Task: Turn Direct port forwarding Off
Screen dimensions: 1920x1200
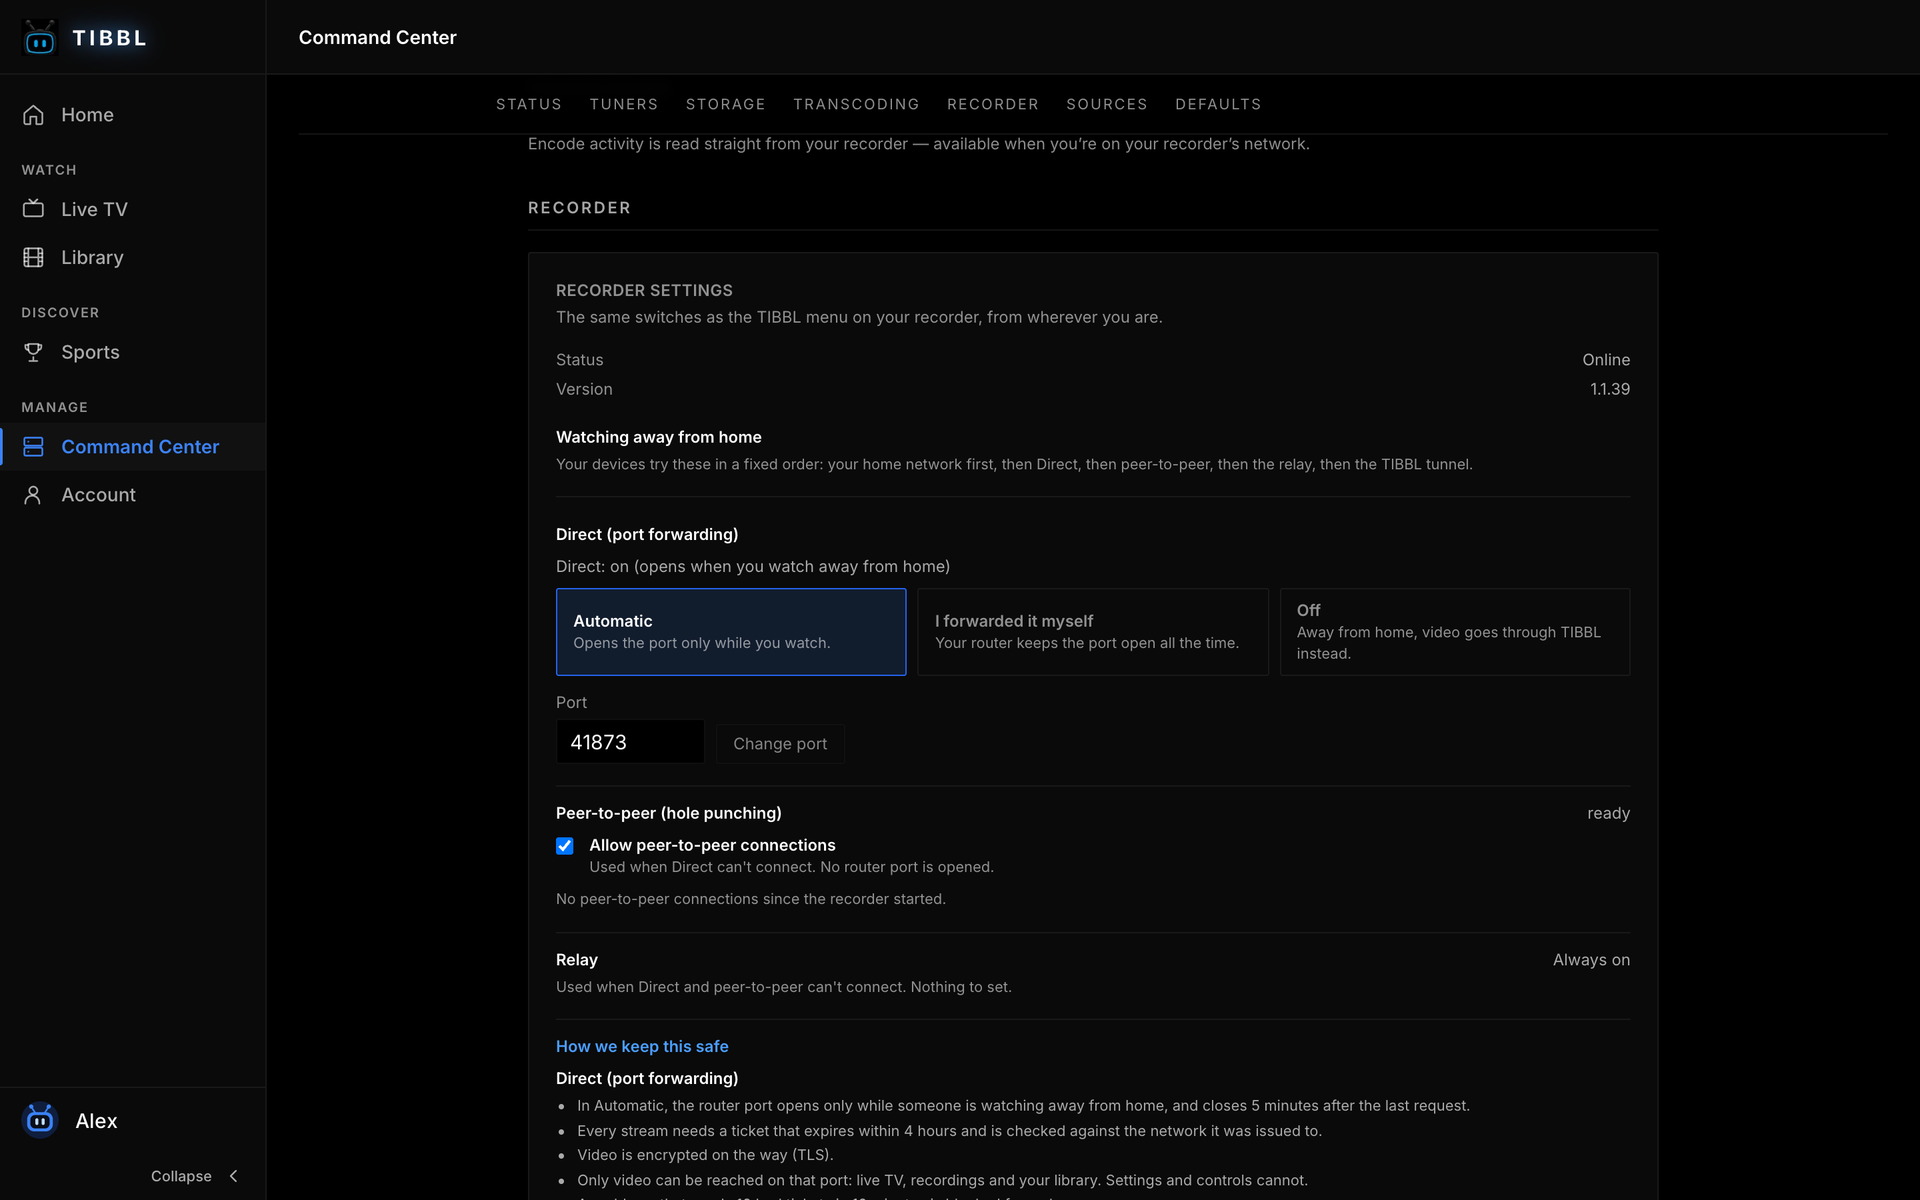Action: pos(1455,632)
